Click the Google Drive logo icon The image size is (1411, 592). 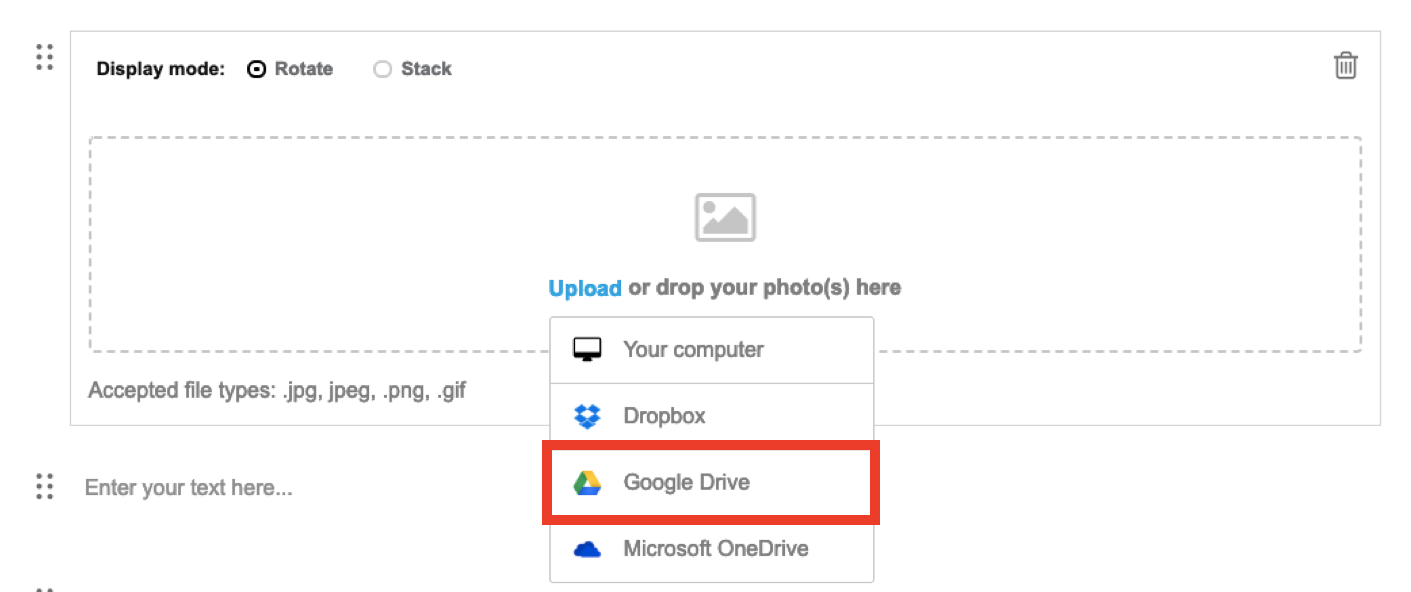[587, 483]
